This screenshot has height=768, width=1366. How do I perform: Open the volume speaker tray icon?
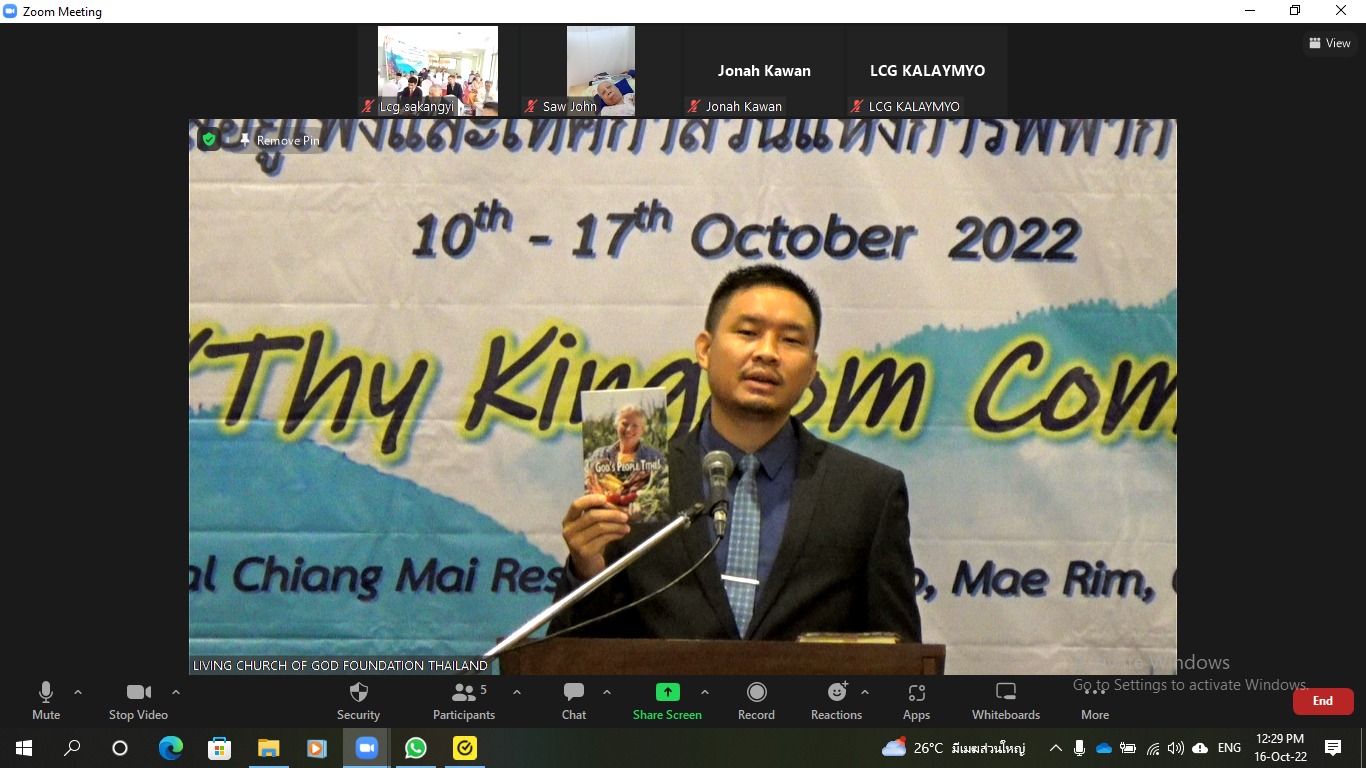click(1176, 748)
